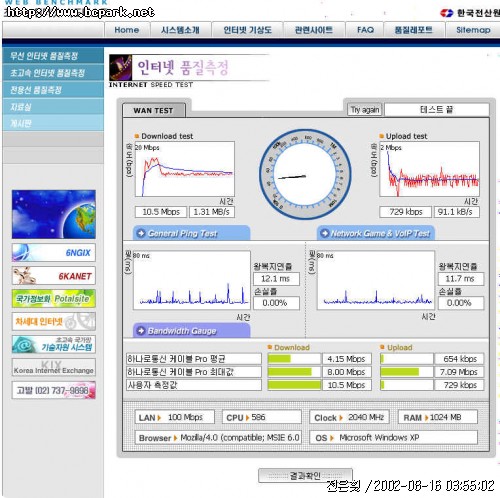The image size is (500, 498).
Task: Open the 6NGIX banner
Action: 54,252
